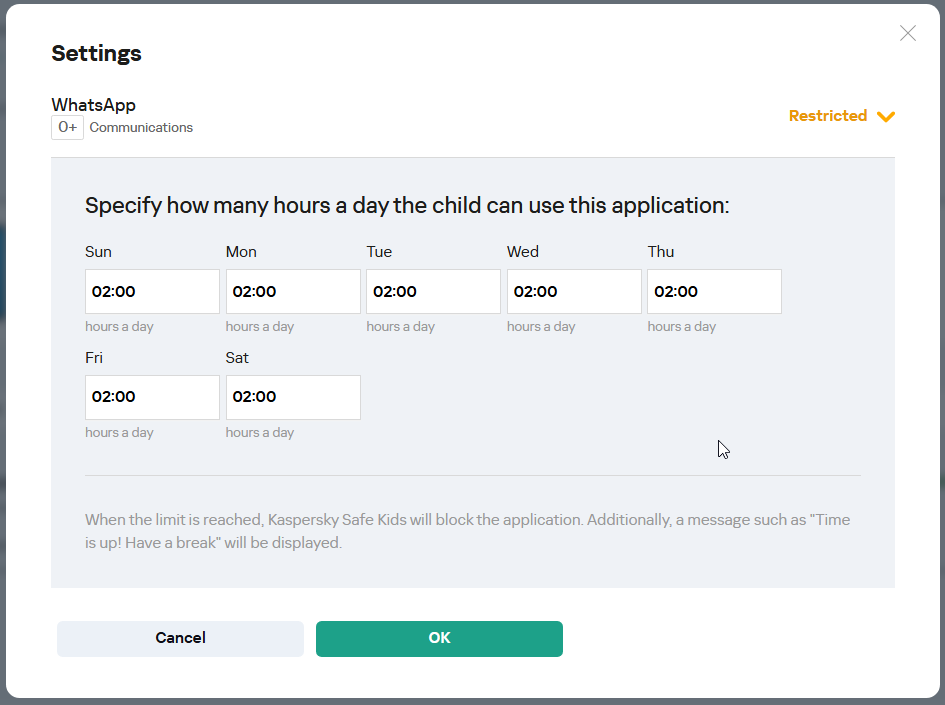Click the Communications category label
This screenshot has width=945, height=705.
141,128
